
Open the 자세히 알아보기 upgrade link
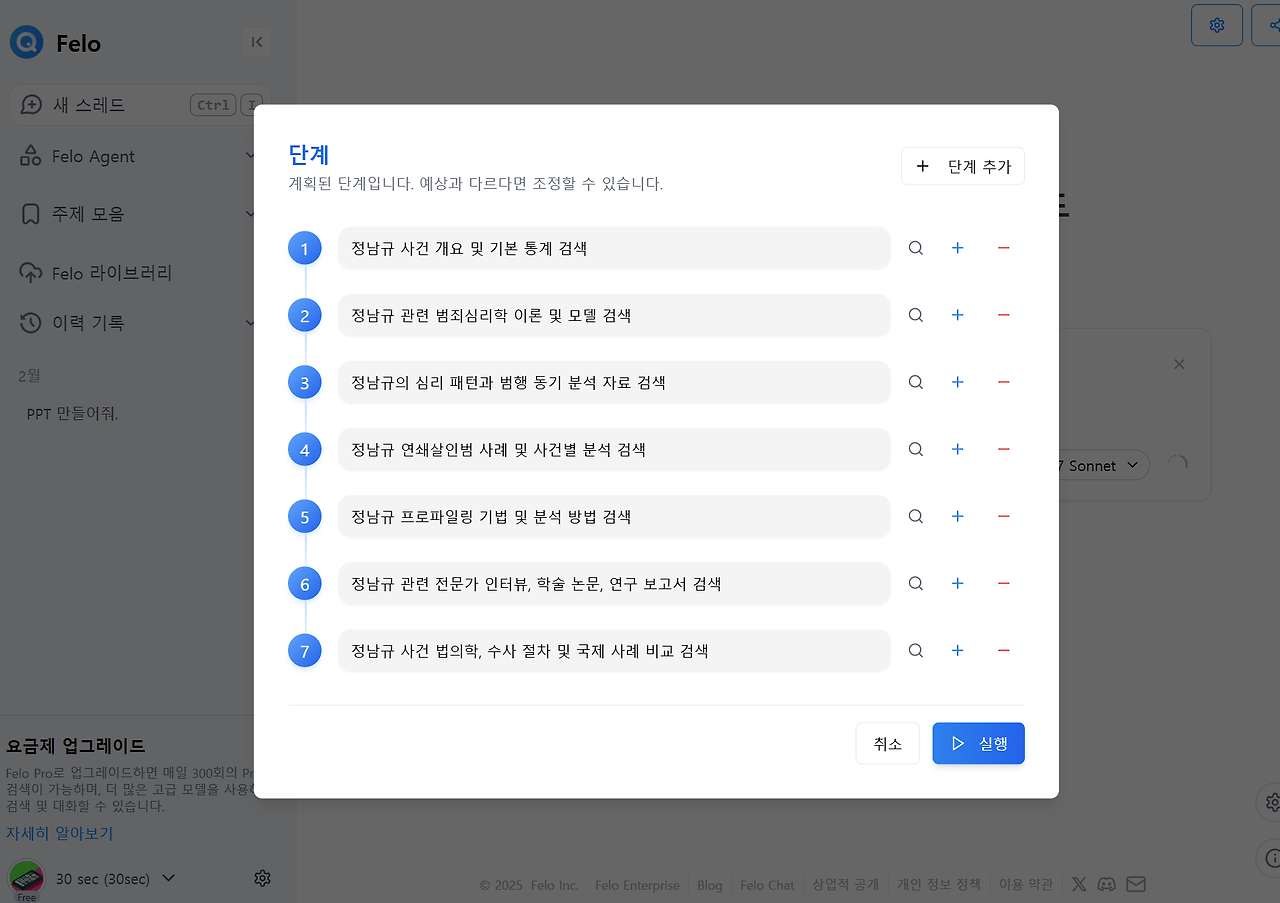tap(58, 833)
